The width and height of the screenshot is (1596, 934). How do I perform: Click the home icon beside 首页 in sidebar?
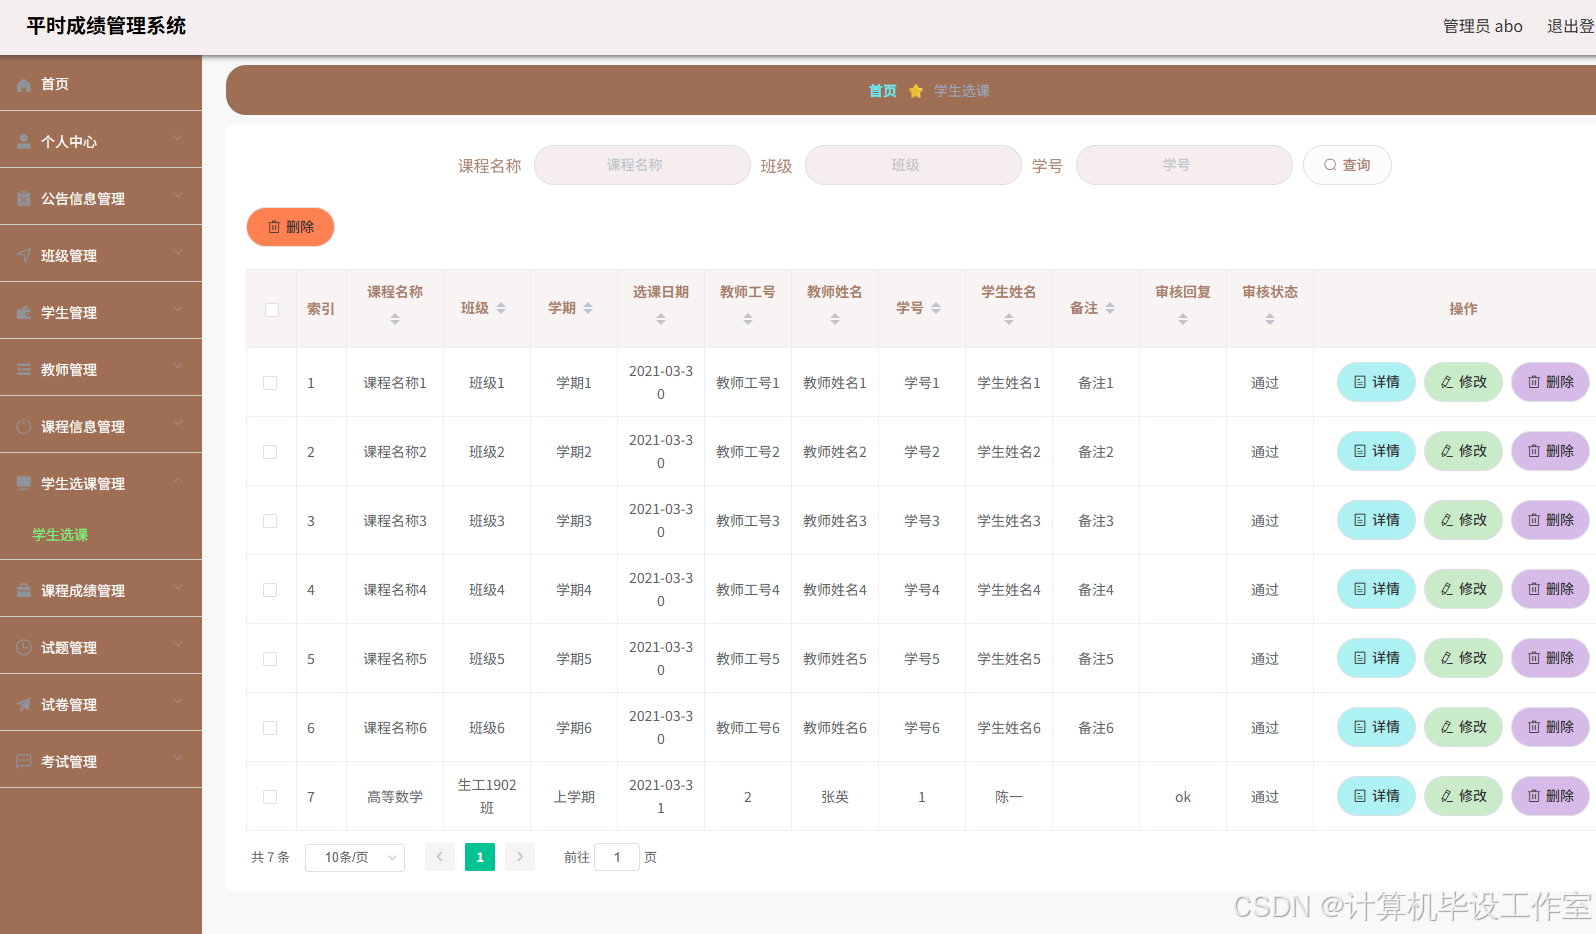pyautogui.click(x=24, y=85)
